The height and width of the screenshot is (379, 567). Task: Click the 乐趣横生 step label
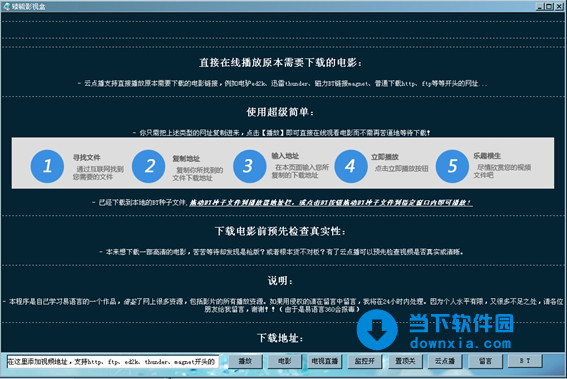point(487,156)
